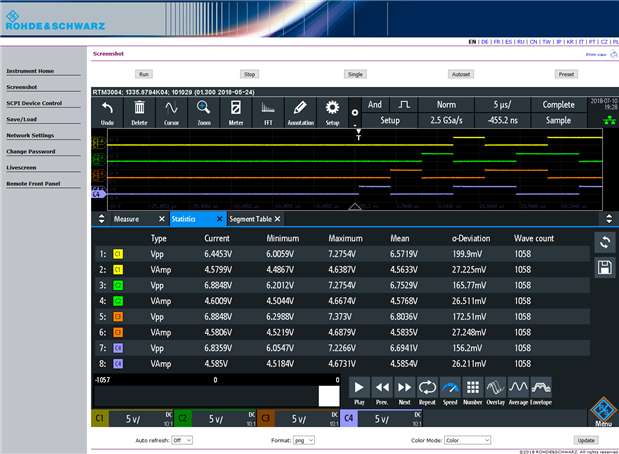Image resolution: width=619 pixels, height=454 pixels.
Task: Open the Annotation tool
Action: [x=300, y=112]
